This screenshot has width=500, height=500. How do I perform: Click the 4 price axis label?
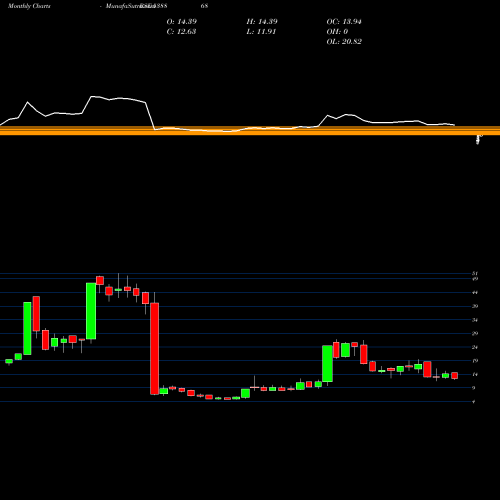click(x=474, y=402)
